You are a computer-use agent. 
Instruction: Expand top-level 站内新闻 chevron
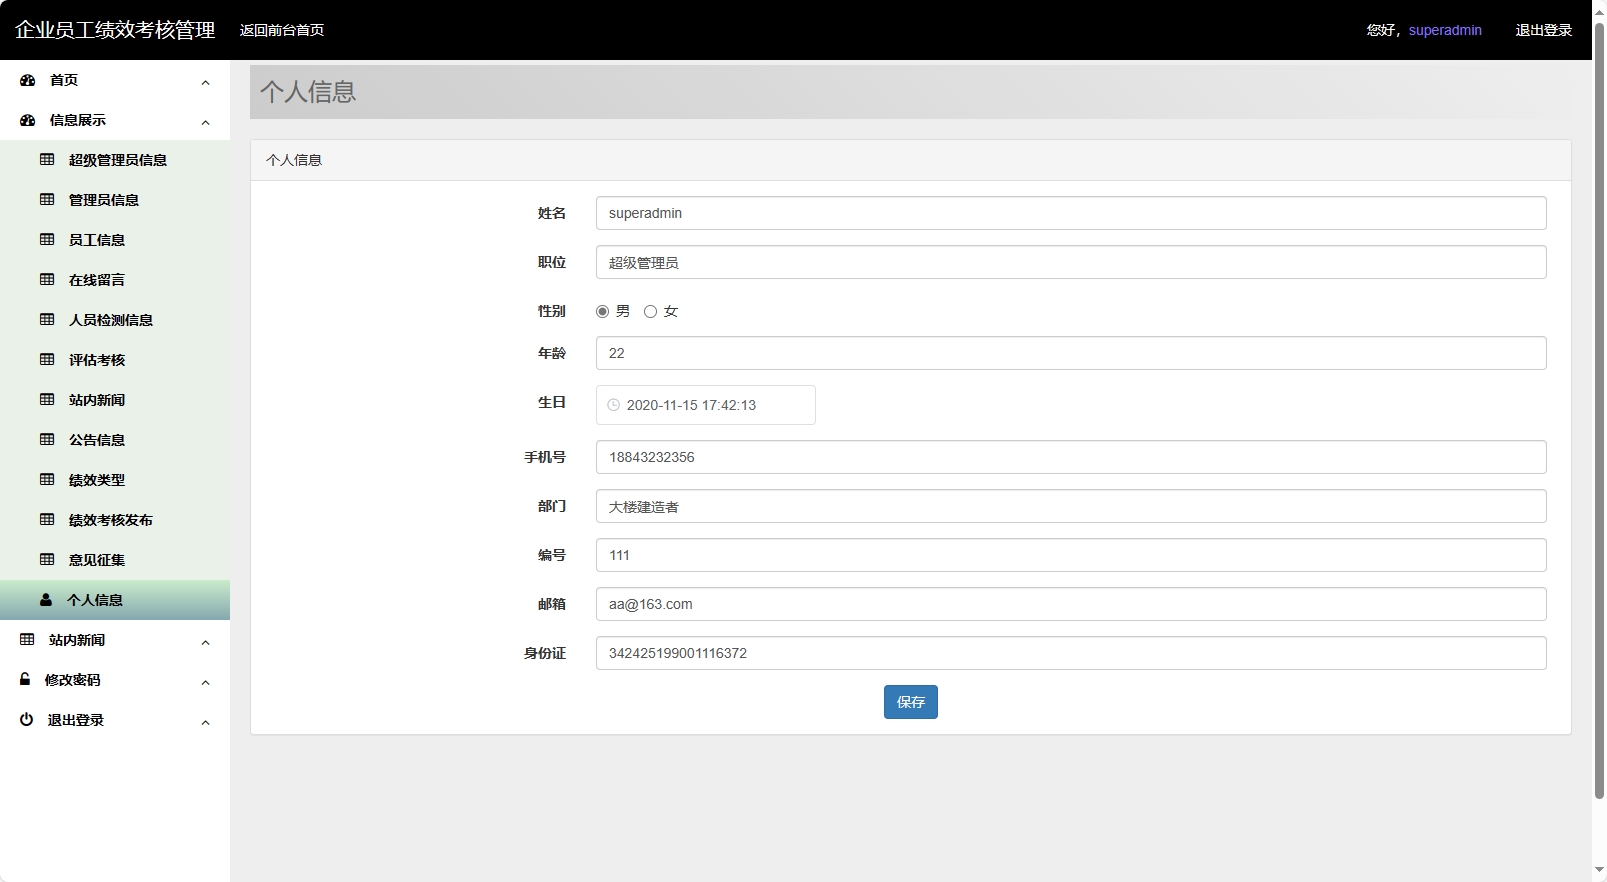[205, 642]
